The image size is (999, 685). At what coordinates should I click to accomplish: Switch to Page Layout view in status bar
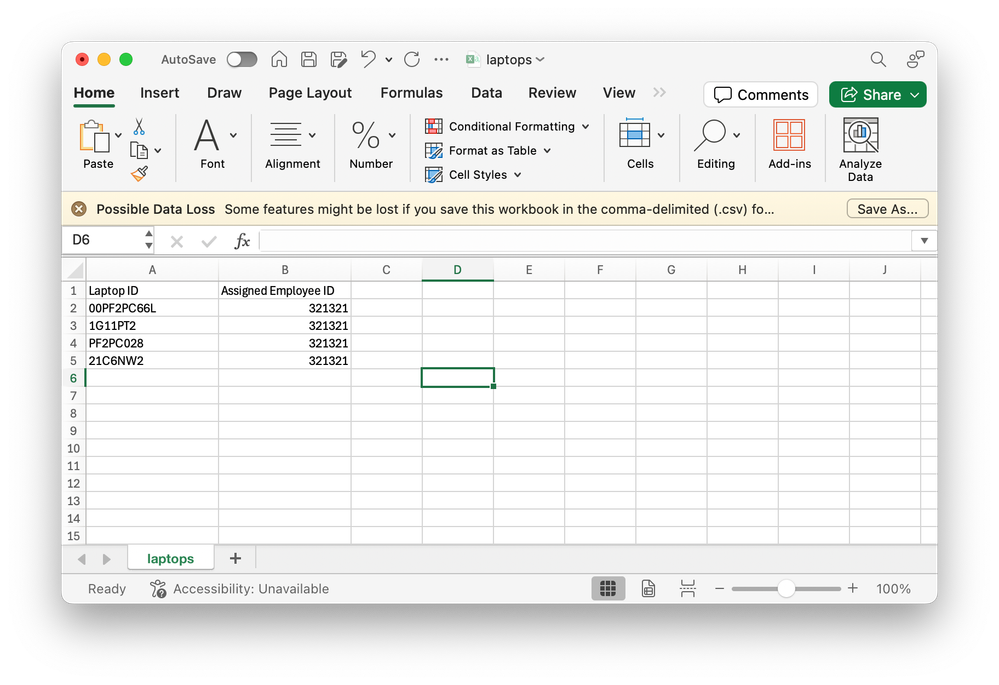pos(648,588)
